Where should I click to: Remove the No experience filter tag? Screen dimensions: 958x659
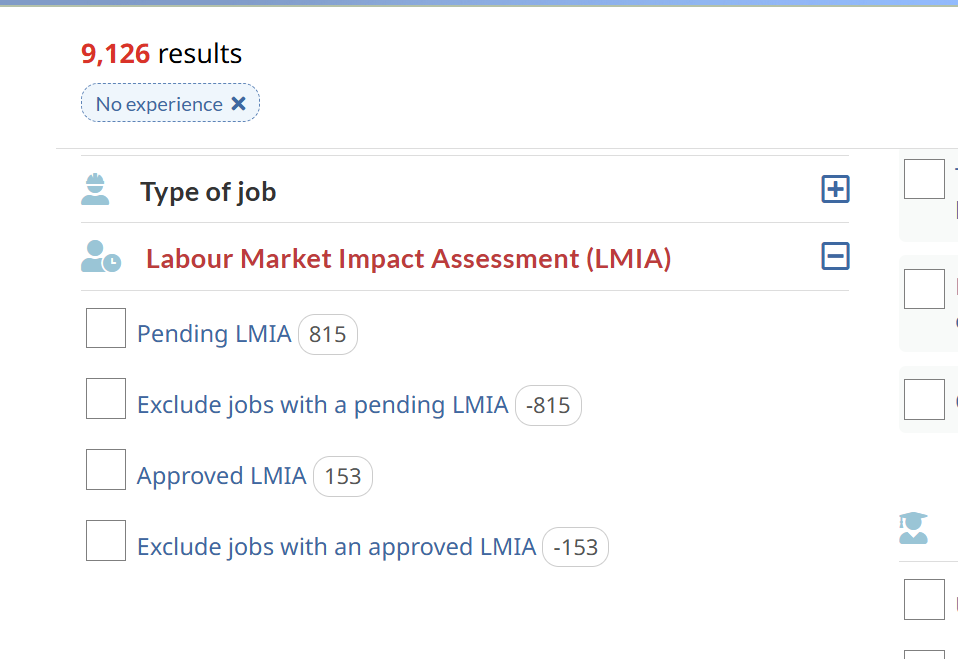(x=238, y=104)
